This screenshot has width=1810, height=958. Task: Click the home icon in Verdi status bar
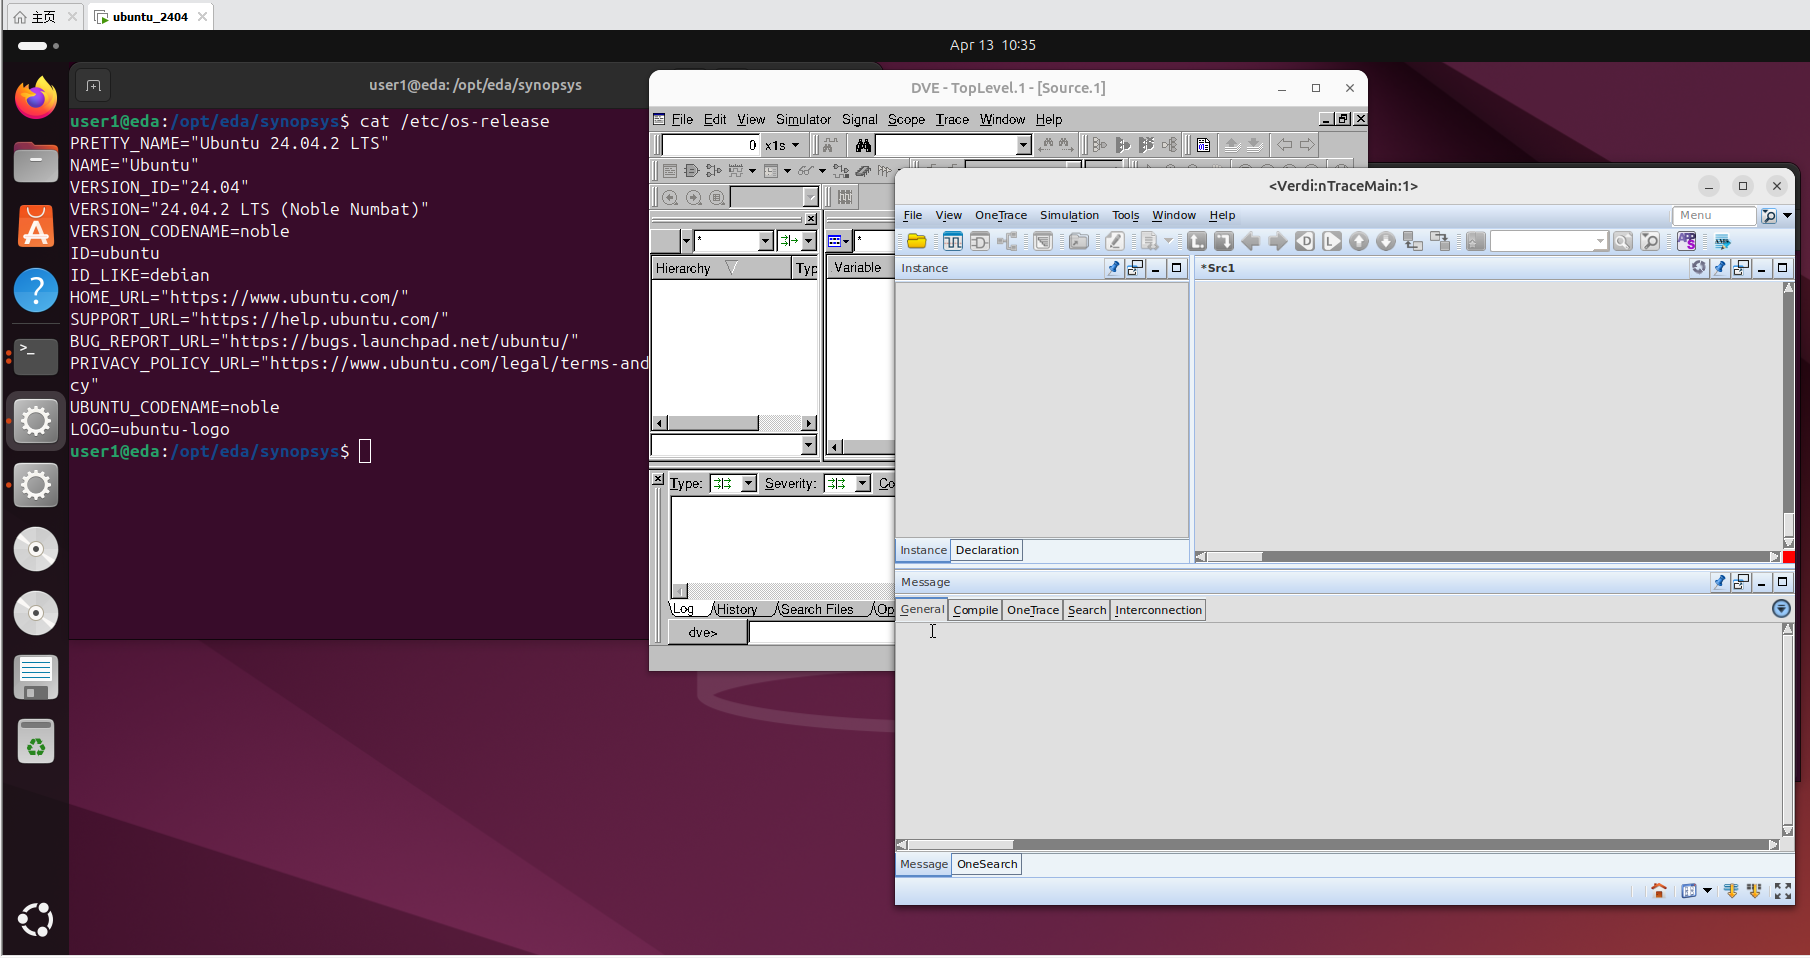pyautogui.click(x=1659, y=890)
